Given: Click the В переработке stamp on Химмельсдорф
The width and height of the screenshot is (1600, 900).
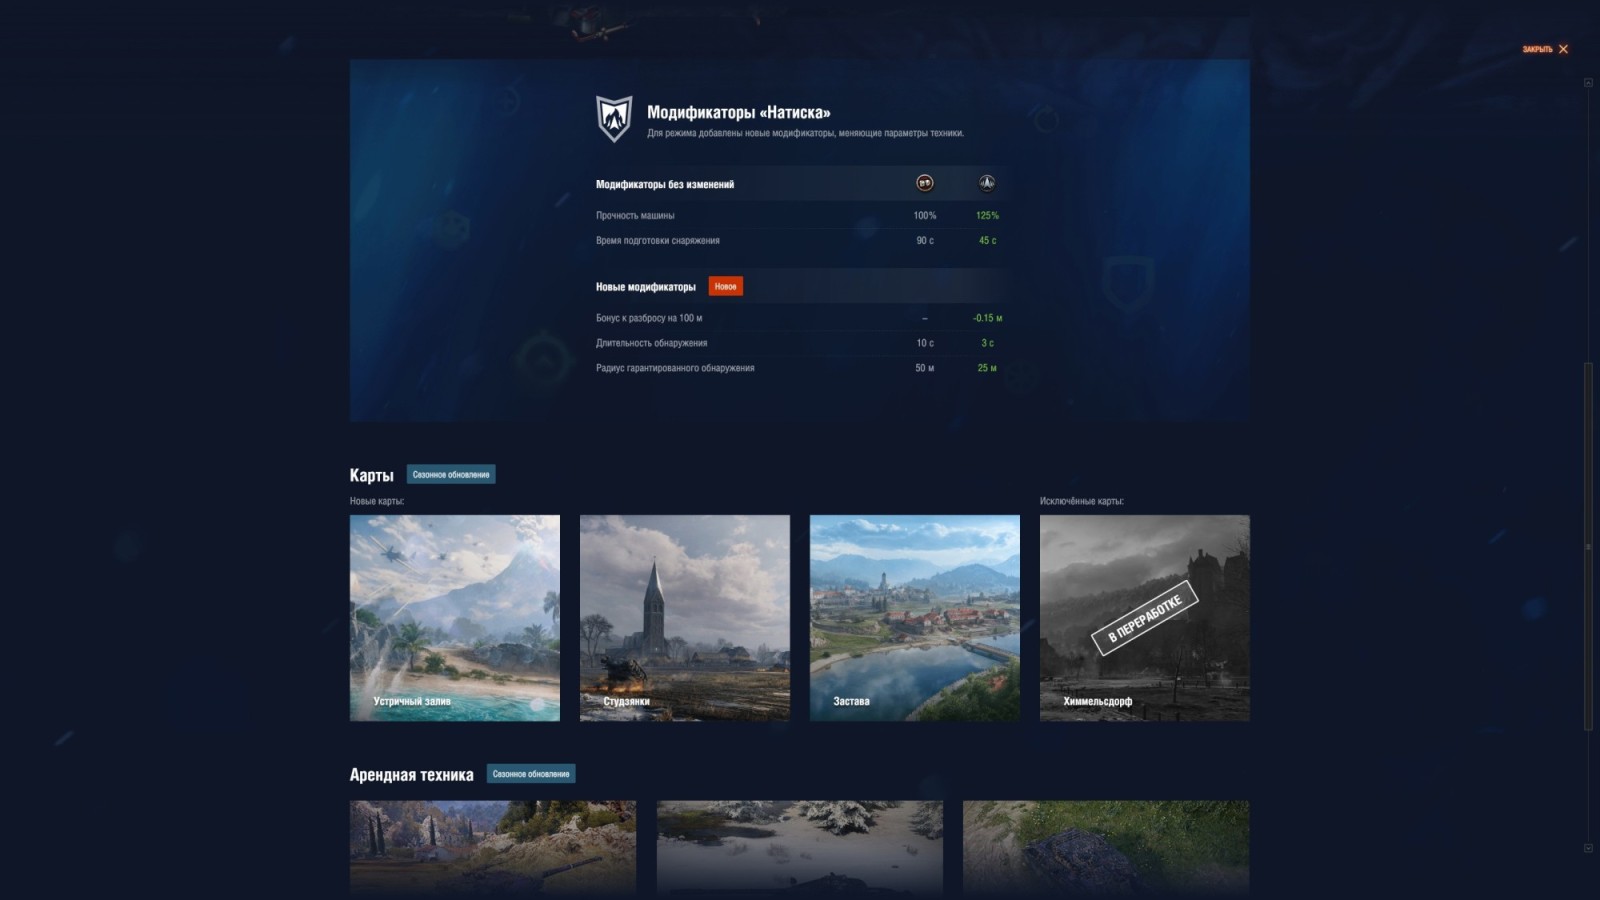Looking at the screenshot, I should coord(1144,617).
